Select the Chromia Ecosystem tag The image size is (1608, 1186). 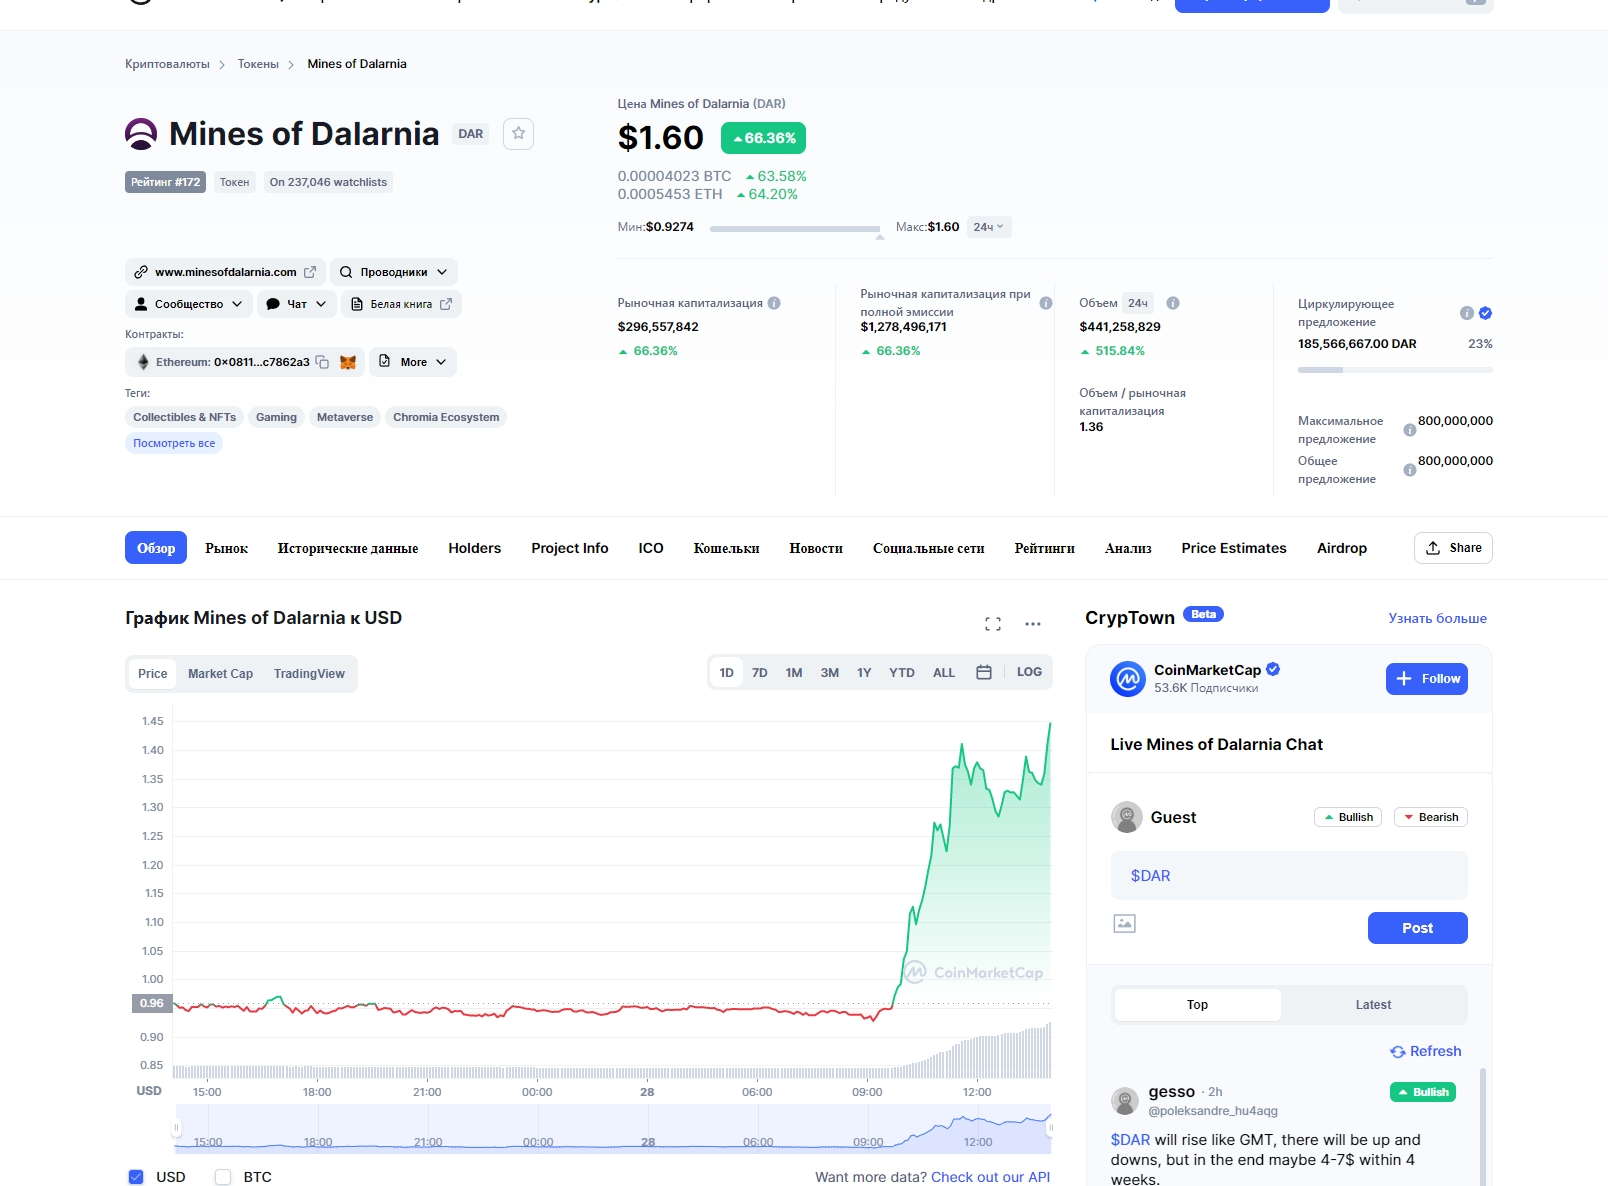tap(446, 417)
